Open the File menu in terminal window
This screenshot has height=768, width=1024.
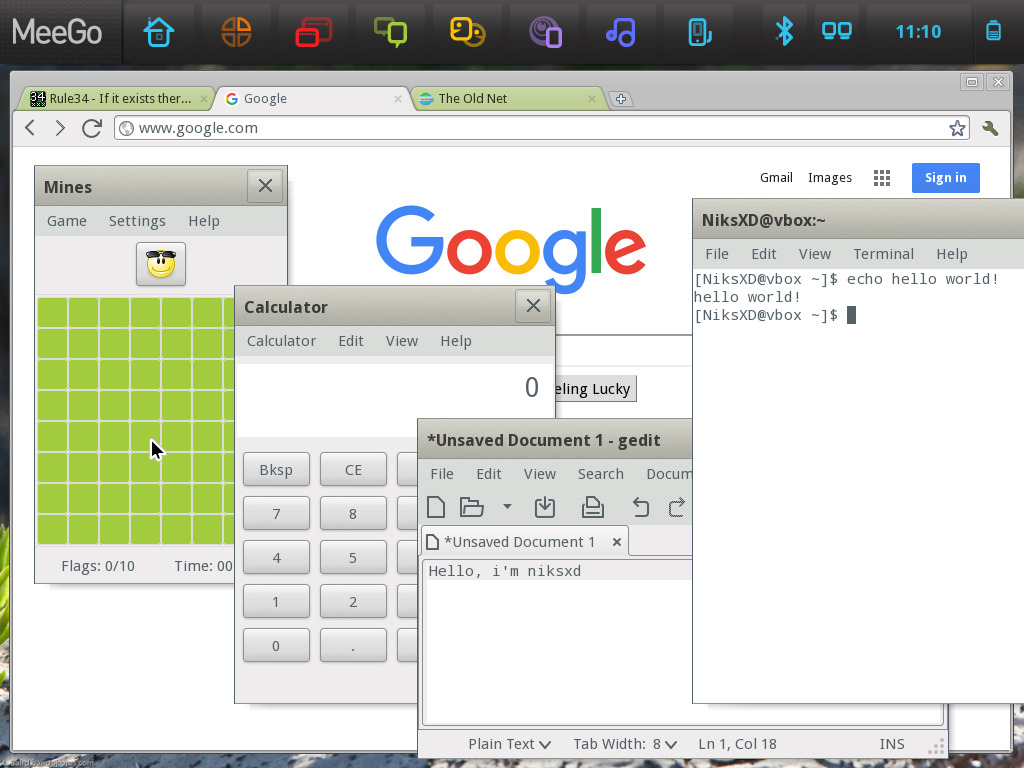point(716,254)
